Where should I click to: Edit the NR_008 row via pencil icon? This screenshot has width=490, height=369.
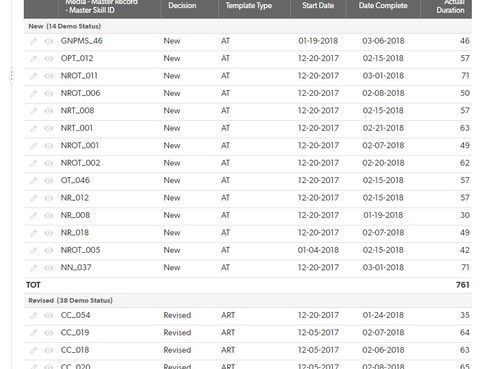click(33, 216)
